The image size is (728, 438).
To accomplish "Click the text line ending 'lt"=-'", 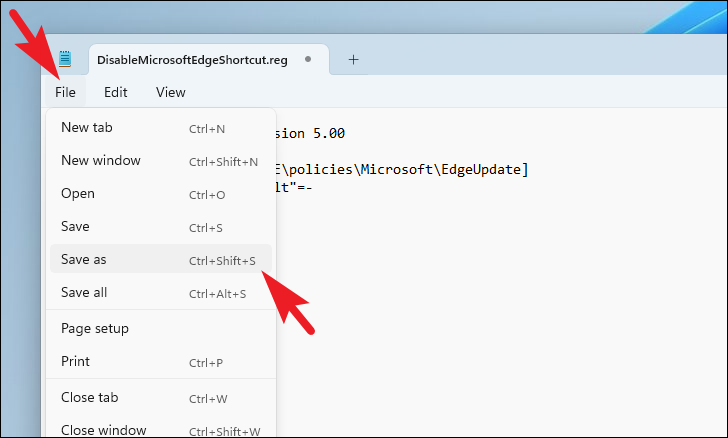I will pos(295,187).
